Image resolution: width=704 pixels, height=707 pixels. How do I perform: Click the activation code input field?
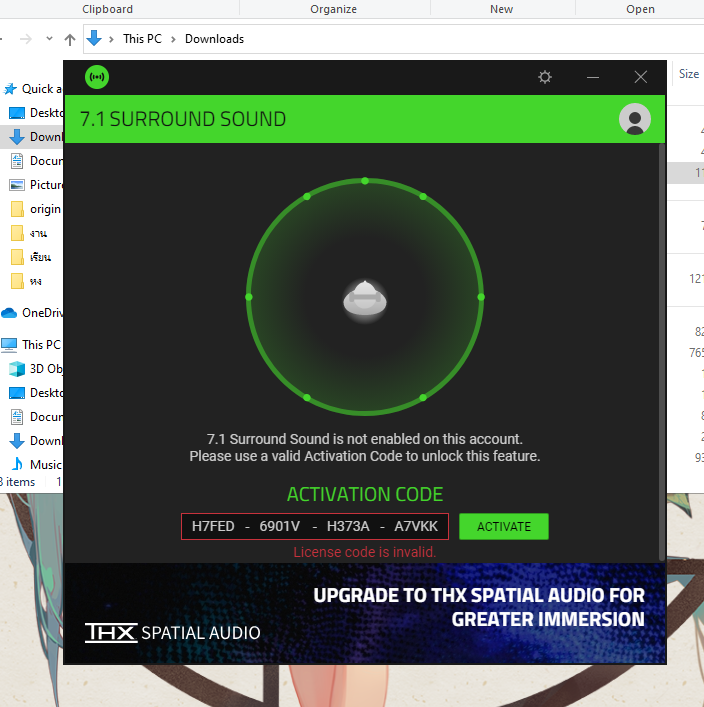[315, 526]
